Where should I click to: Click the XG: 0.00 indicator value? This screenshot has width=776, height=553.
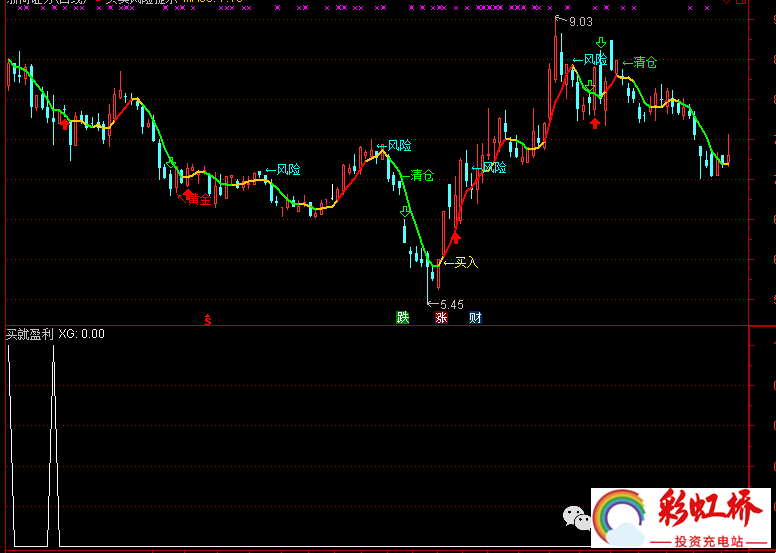click(x=82, y=334)
